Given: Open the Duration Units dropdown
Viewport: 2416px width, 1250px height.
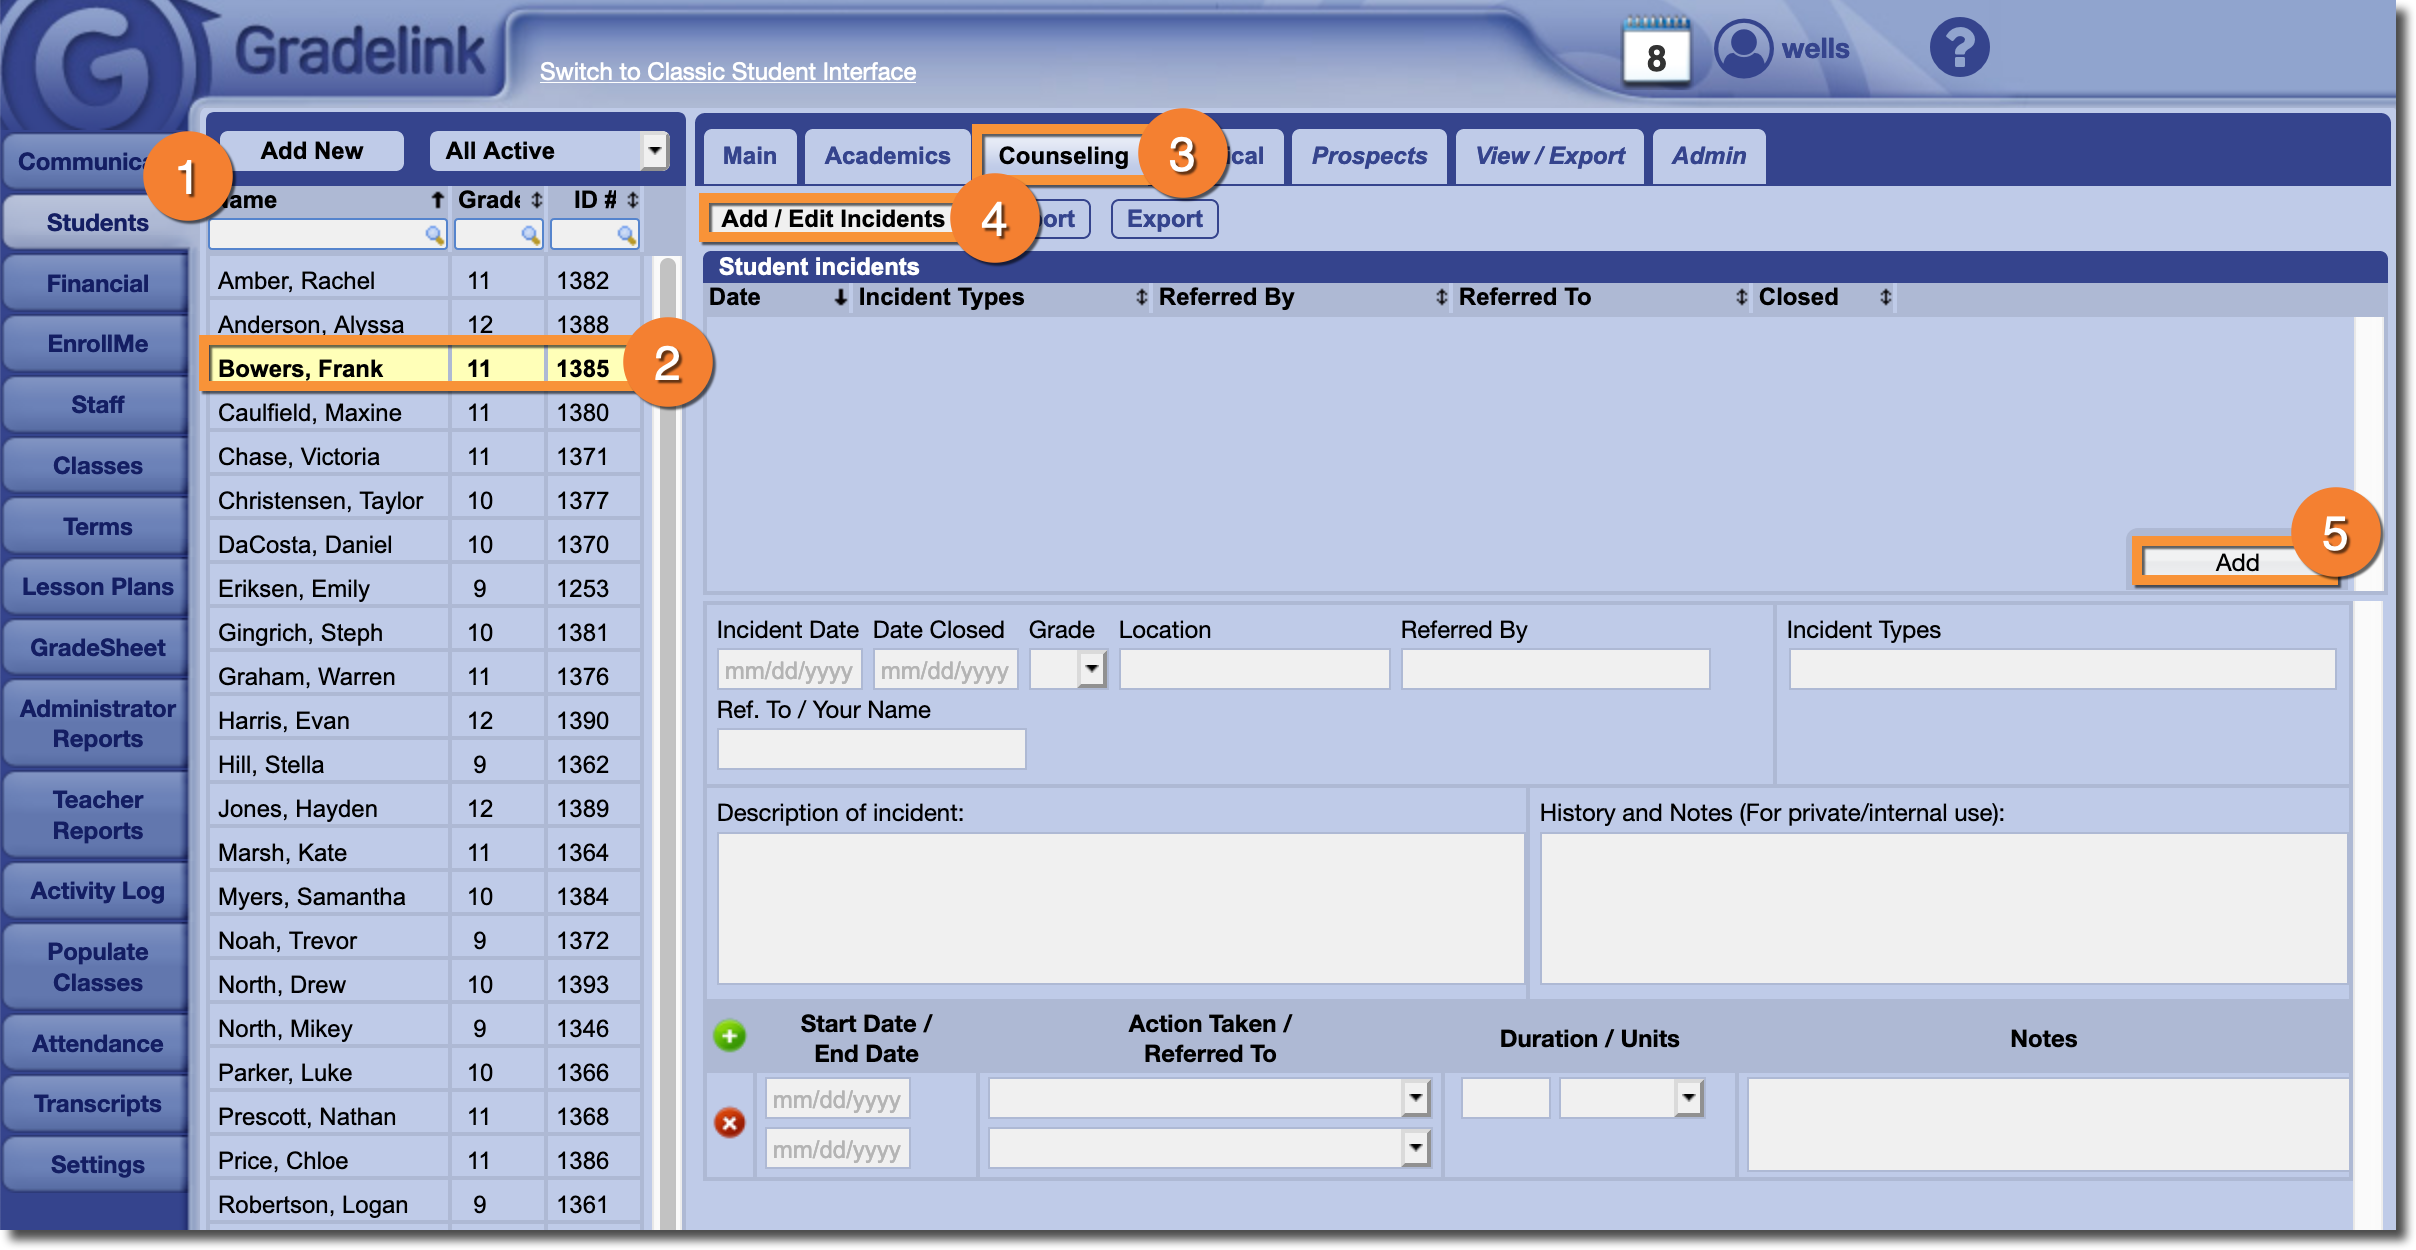Looking at the screenshot, I should pos(1688,1098).
